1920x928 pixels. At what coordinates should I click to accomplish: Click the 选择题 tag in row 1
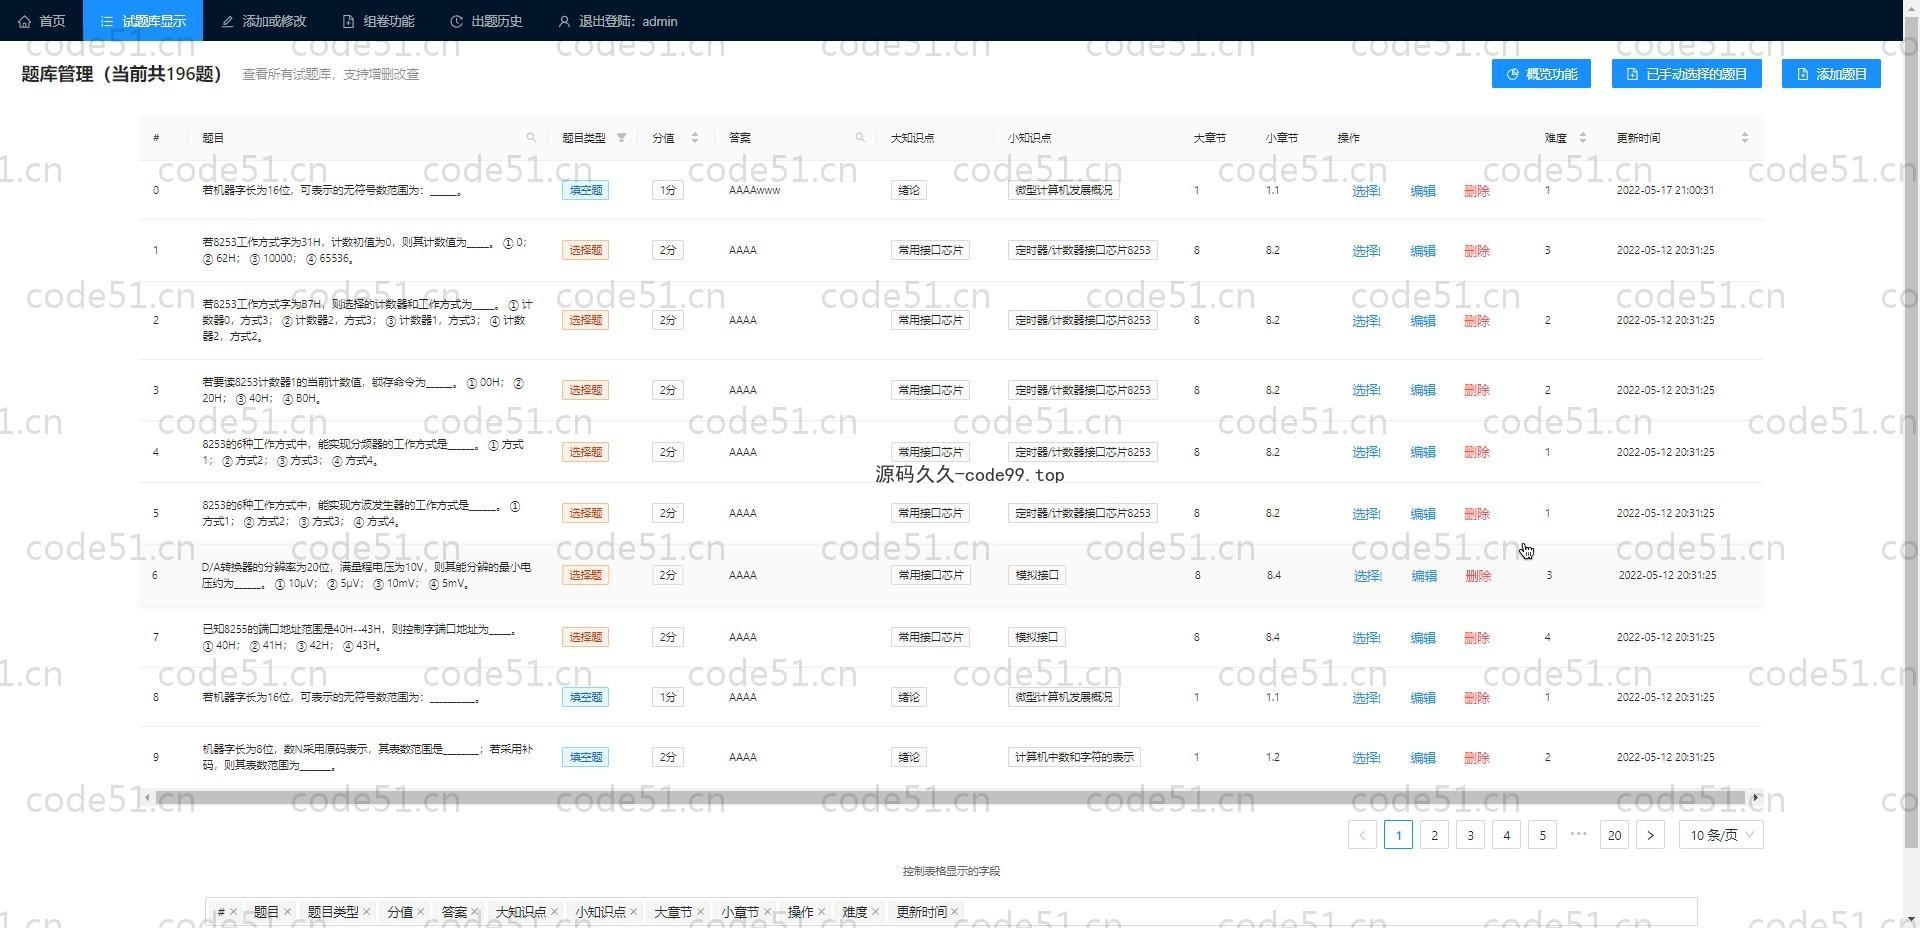pyautogui.click(x=585, y=250)
